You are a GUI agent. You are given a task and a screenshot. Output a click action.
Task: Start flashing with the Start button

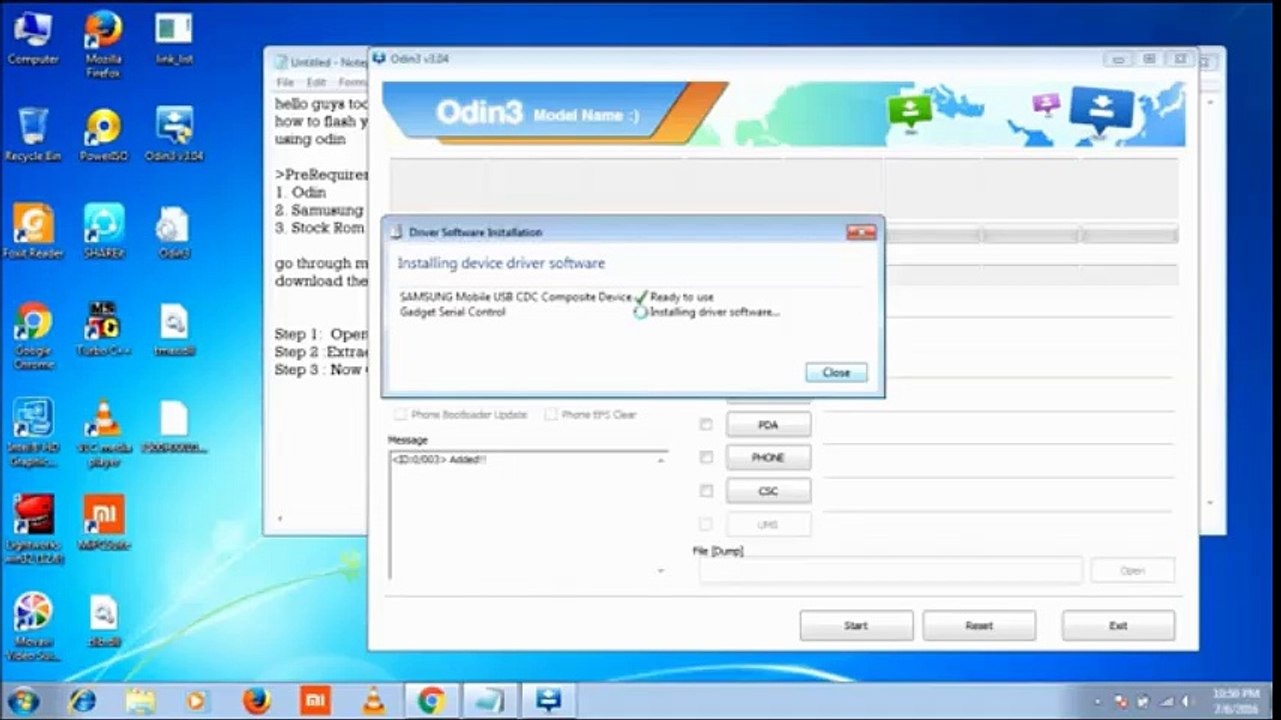(856, 626)
